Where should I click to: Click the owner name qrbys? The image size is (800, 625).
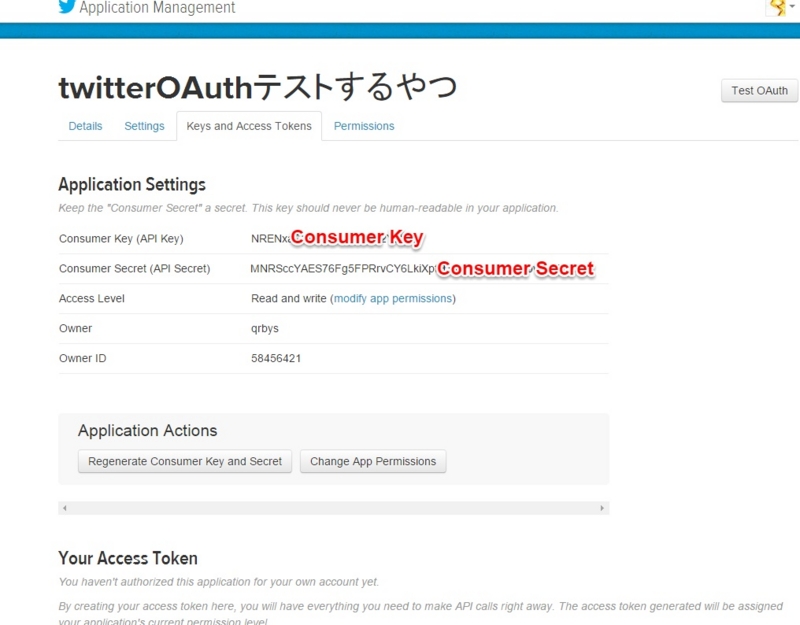(265, 329)
